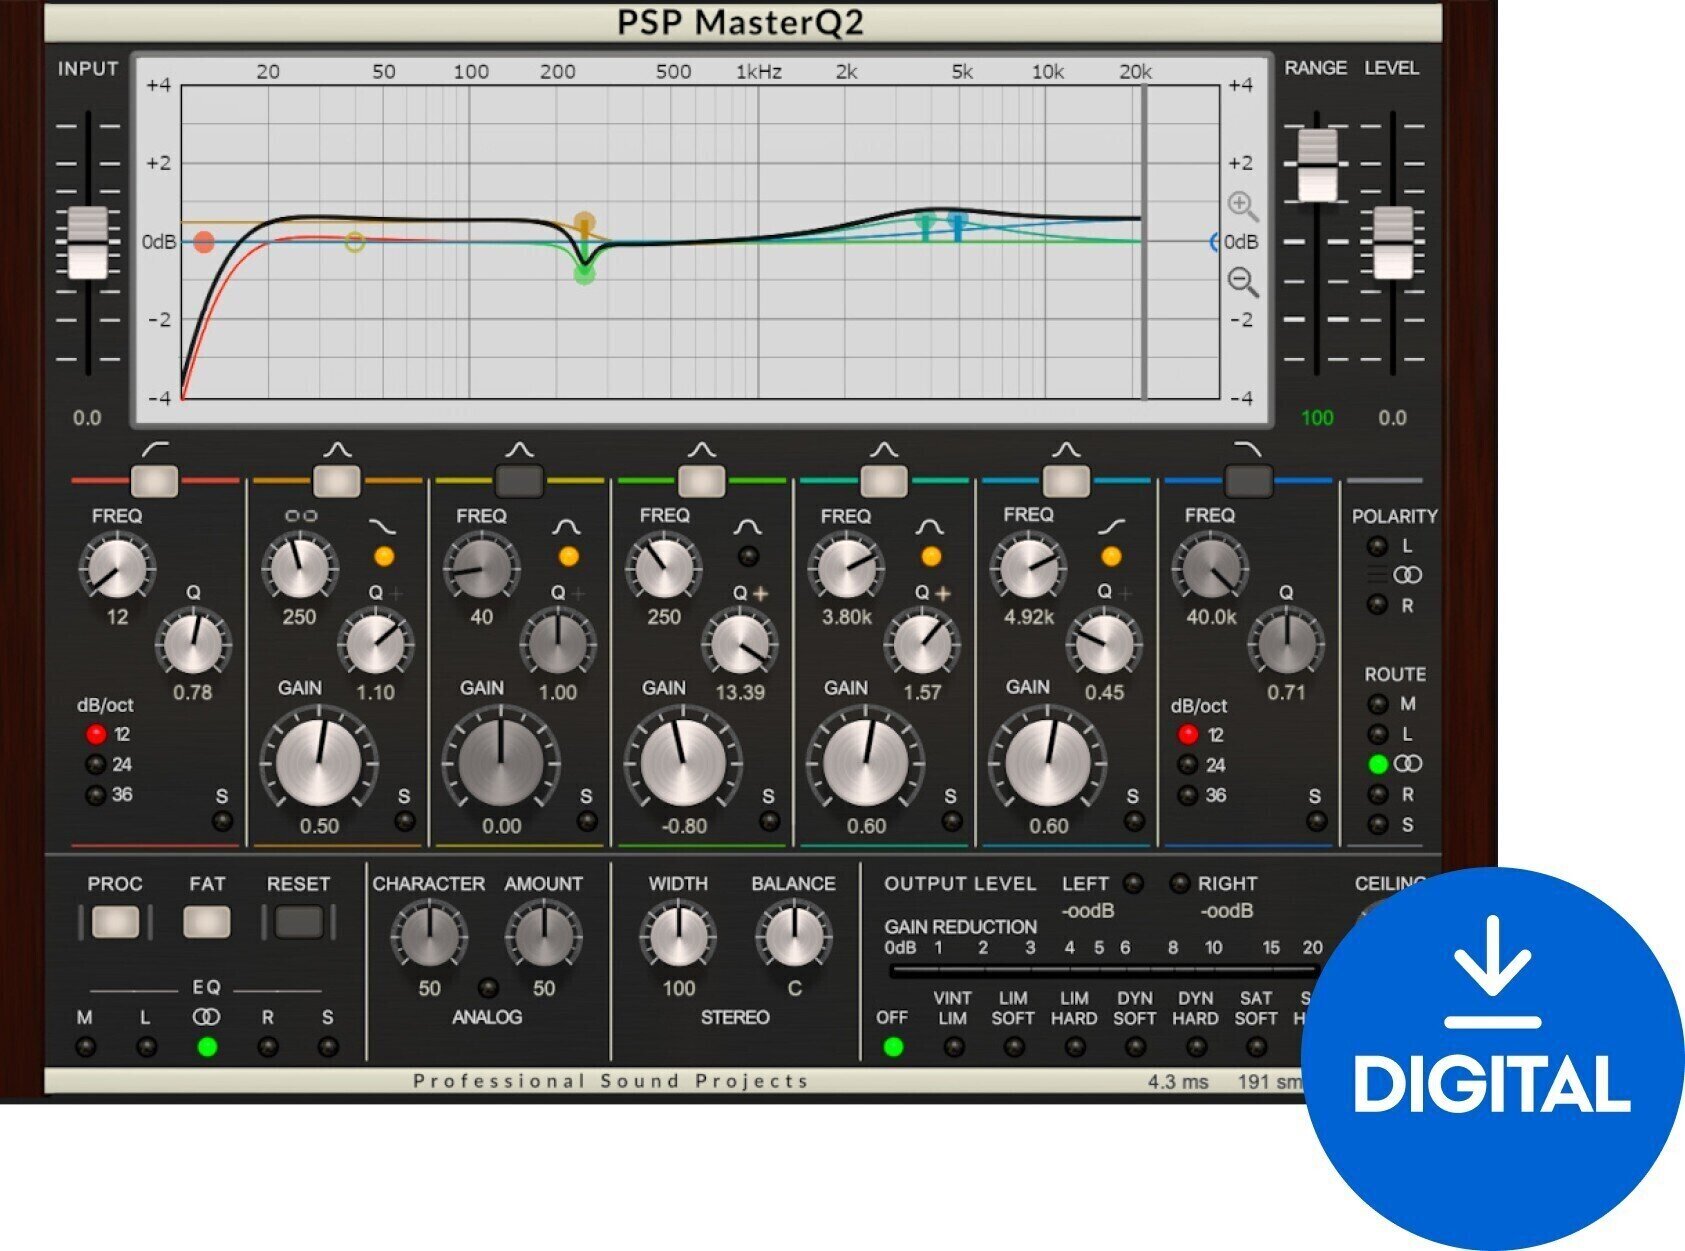Toggle the orange band enable button
This screenshot has height=1251, width=1685.
[337, 481]
